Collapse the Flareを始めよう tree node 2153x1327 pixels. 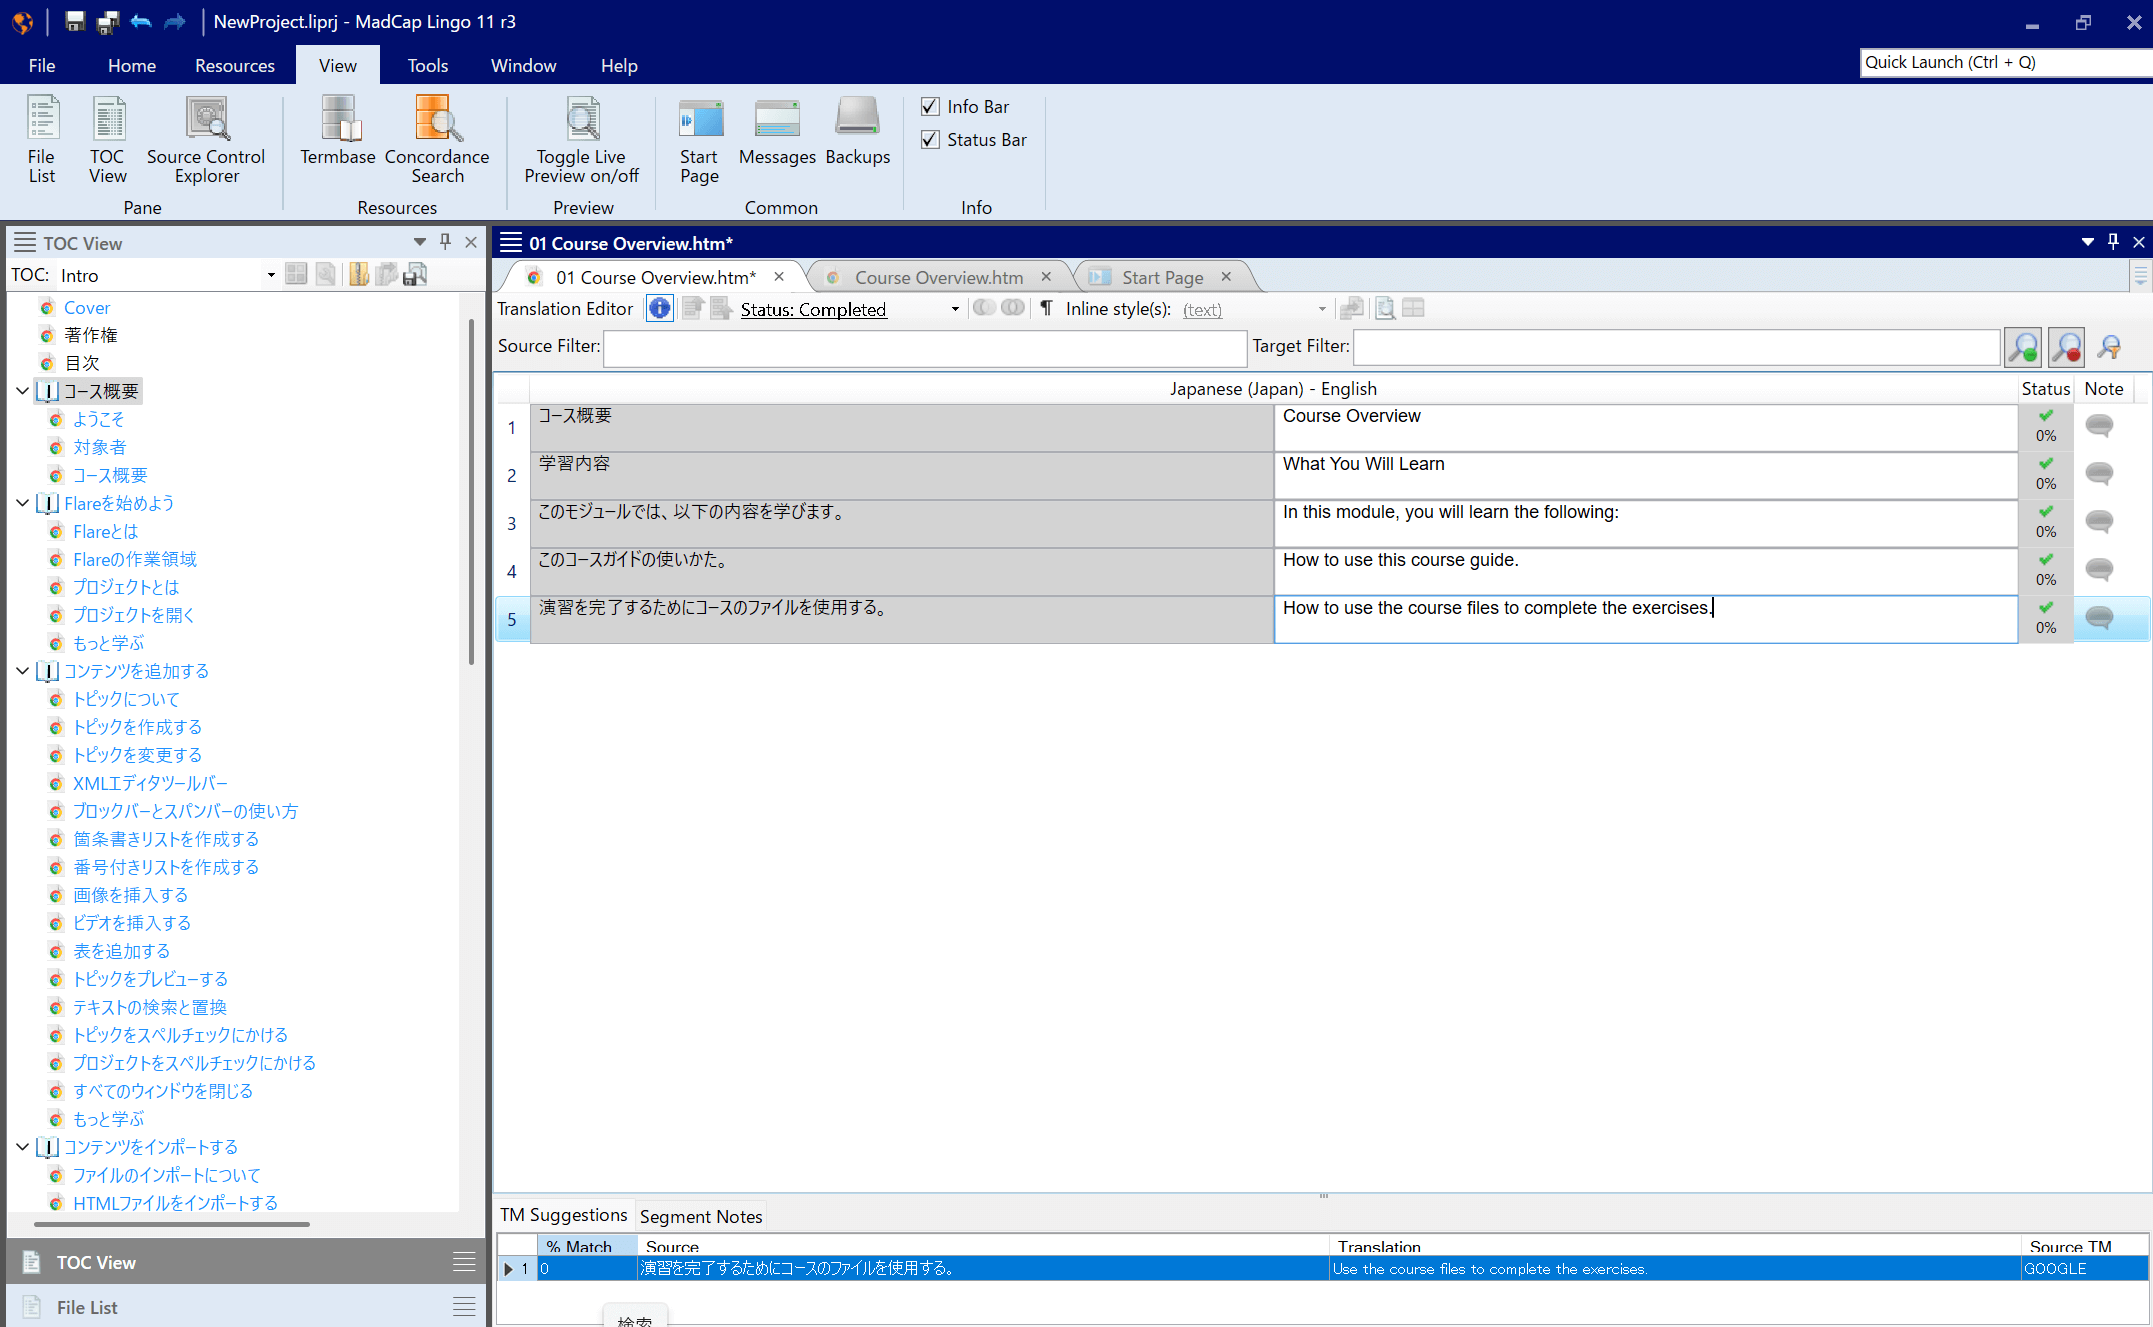pyautogui.click(x=22, y=503)
